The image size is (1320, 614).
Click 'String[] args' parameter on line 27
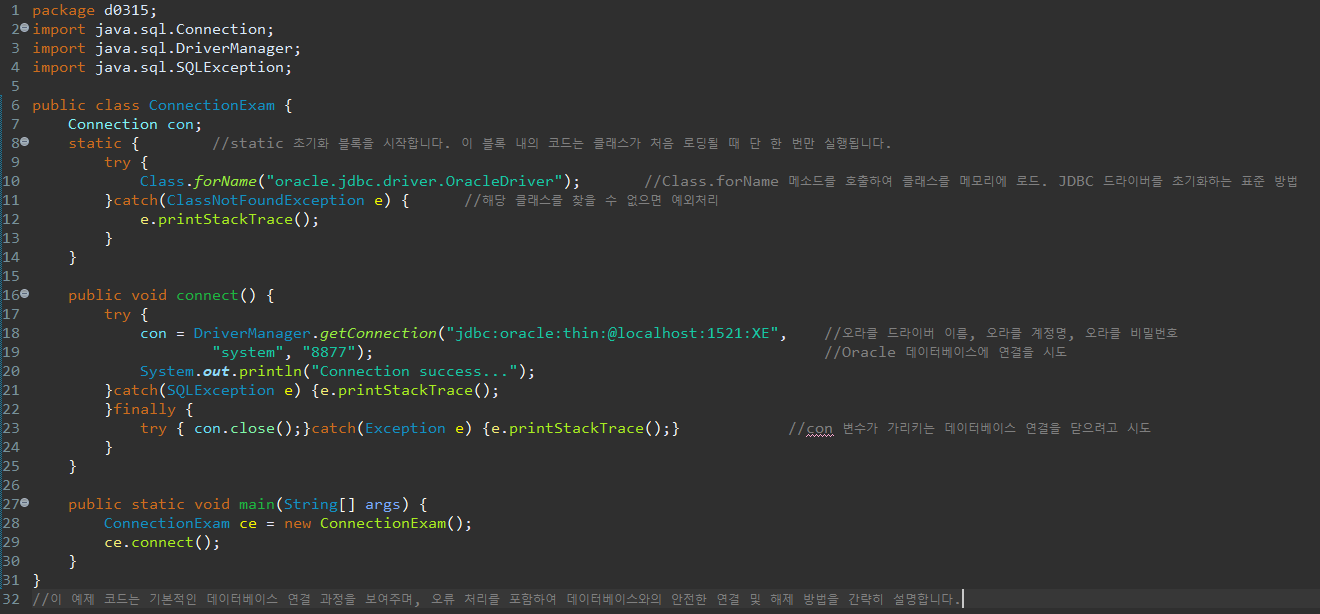coord(342,504)
